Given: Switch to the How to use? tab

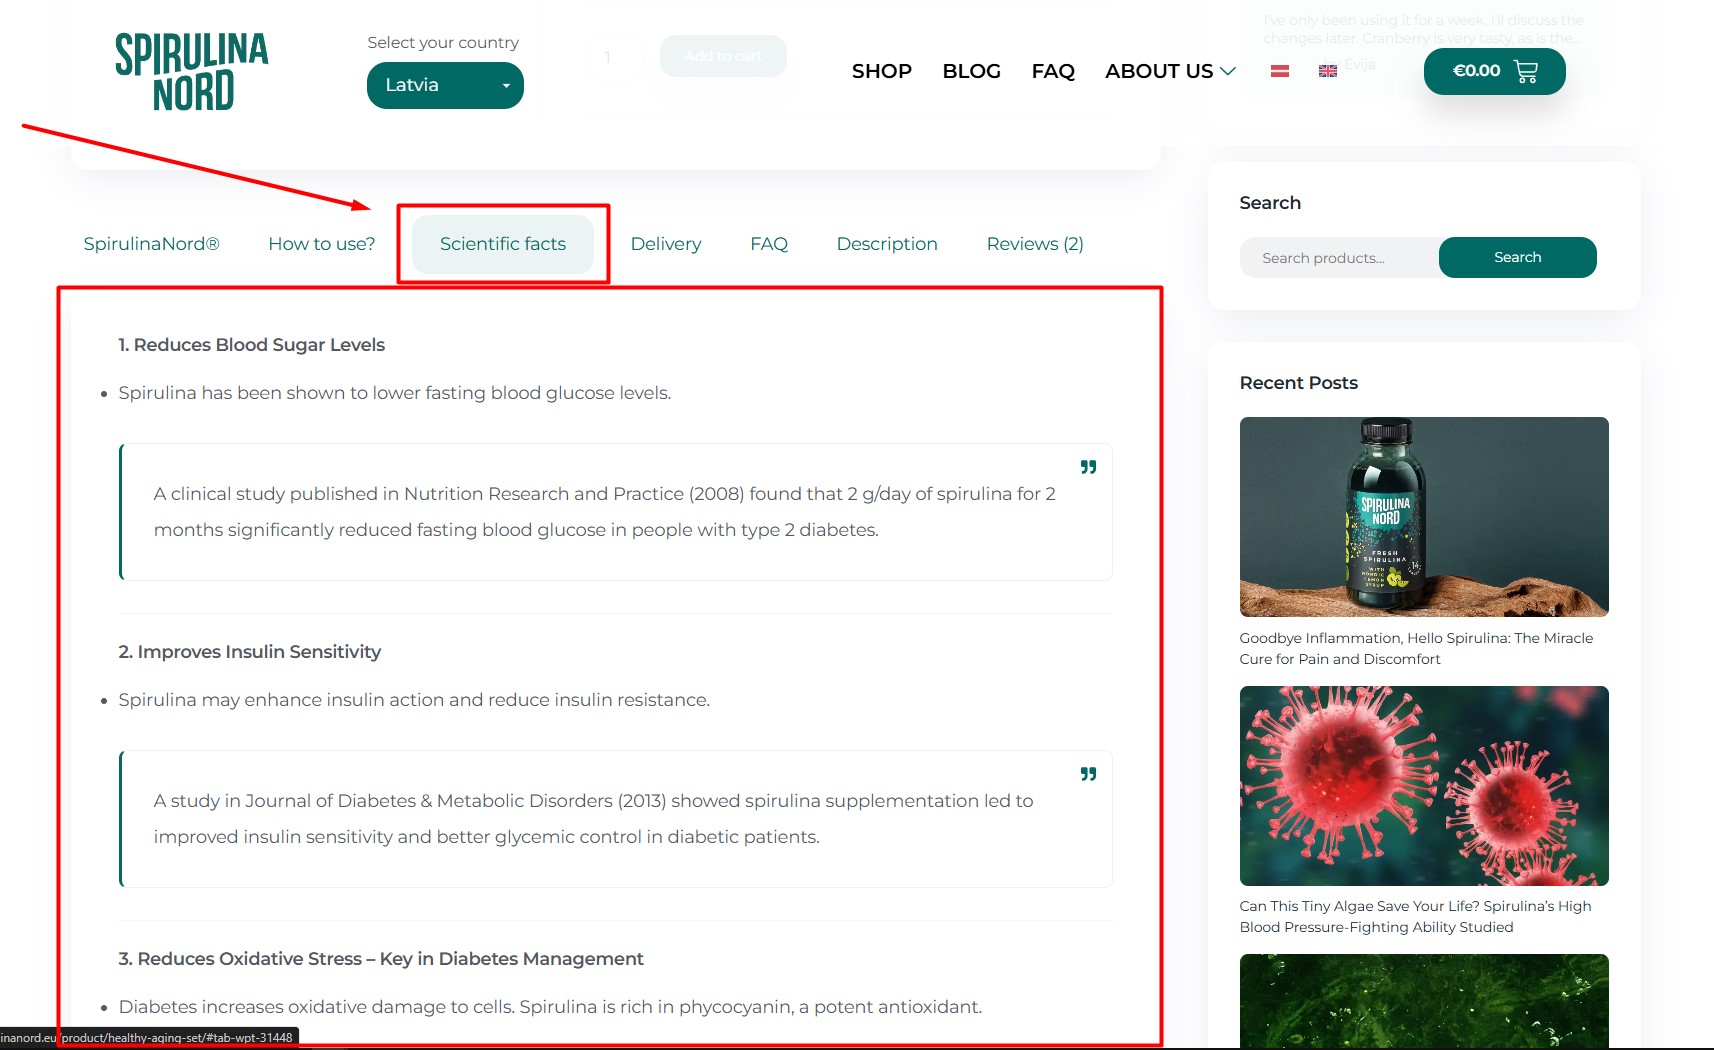Looking at the screenshot, I should [x=321, y=244].
